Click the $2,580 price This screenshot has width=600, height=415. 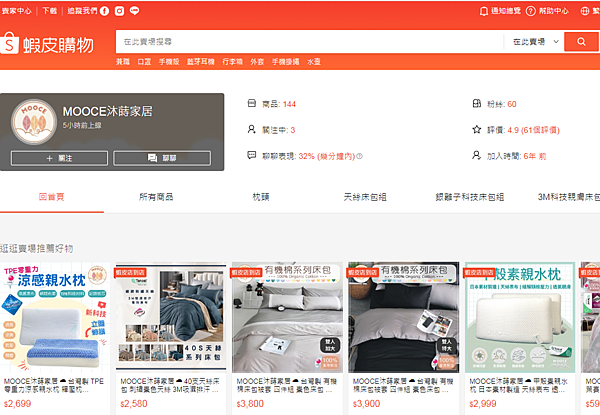coord(134,404)
